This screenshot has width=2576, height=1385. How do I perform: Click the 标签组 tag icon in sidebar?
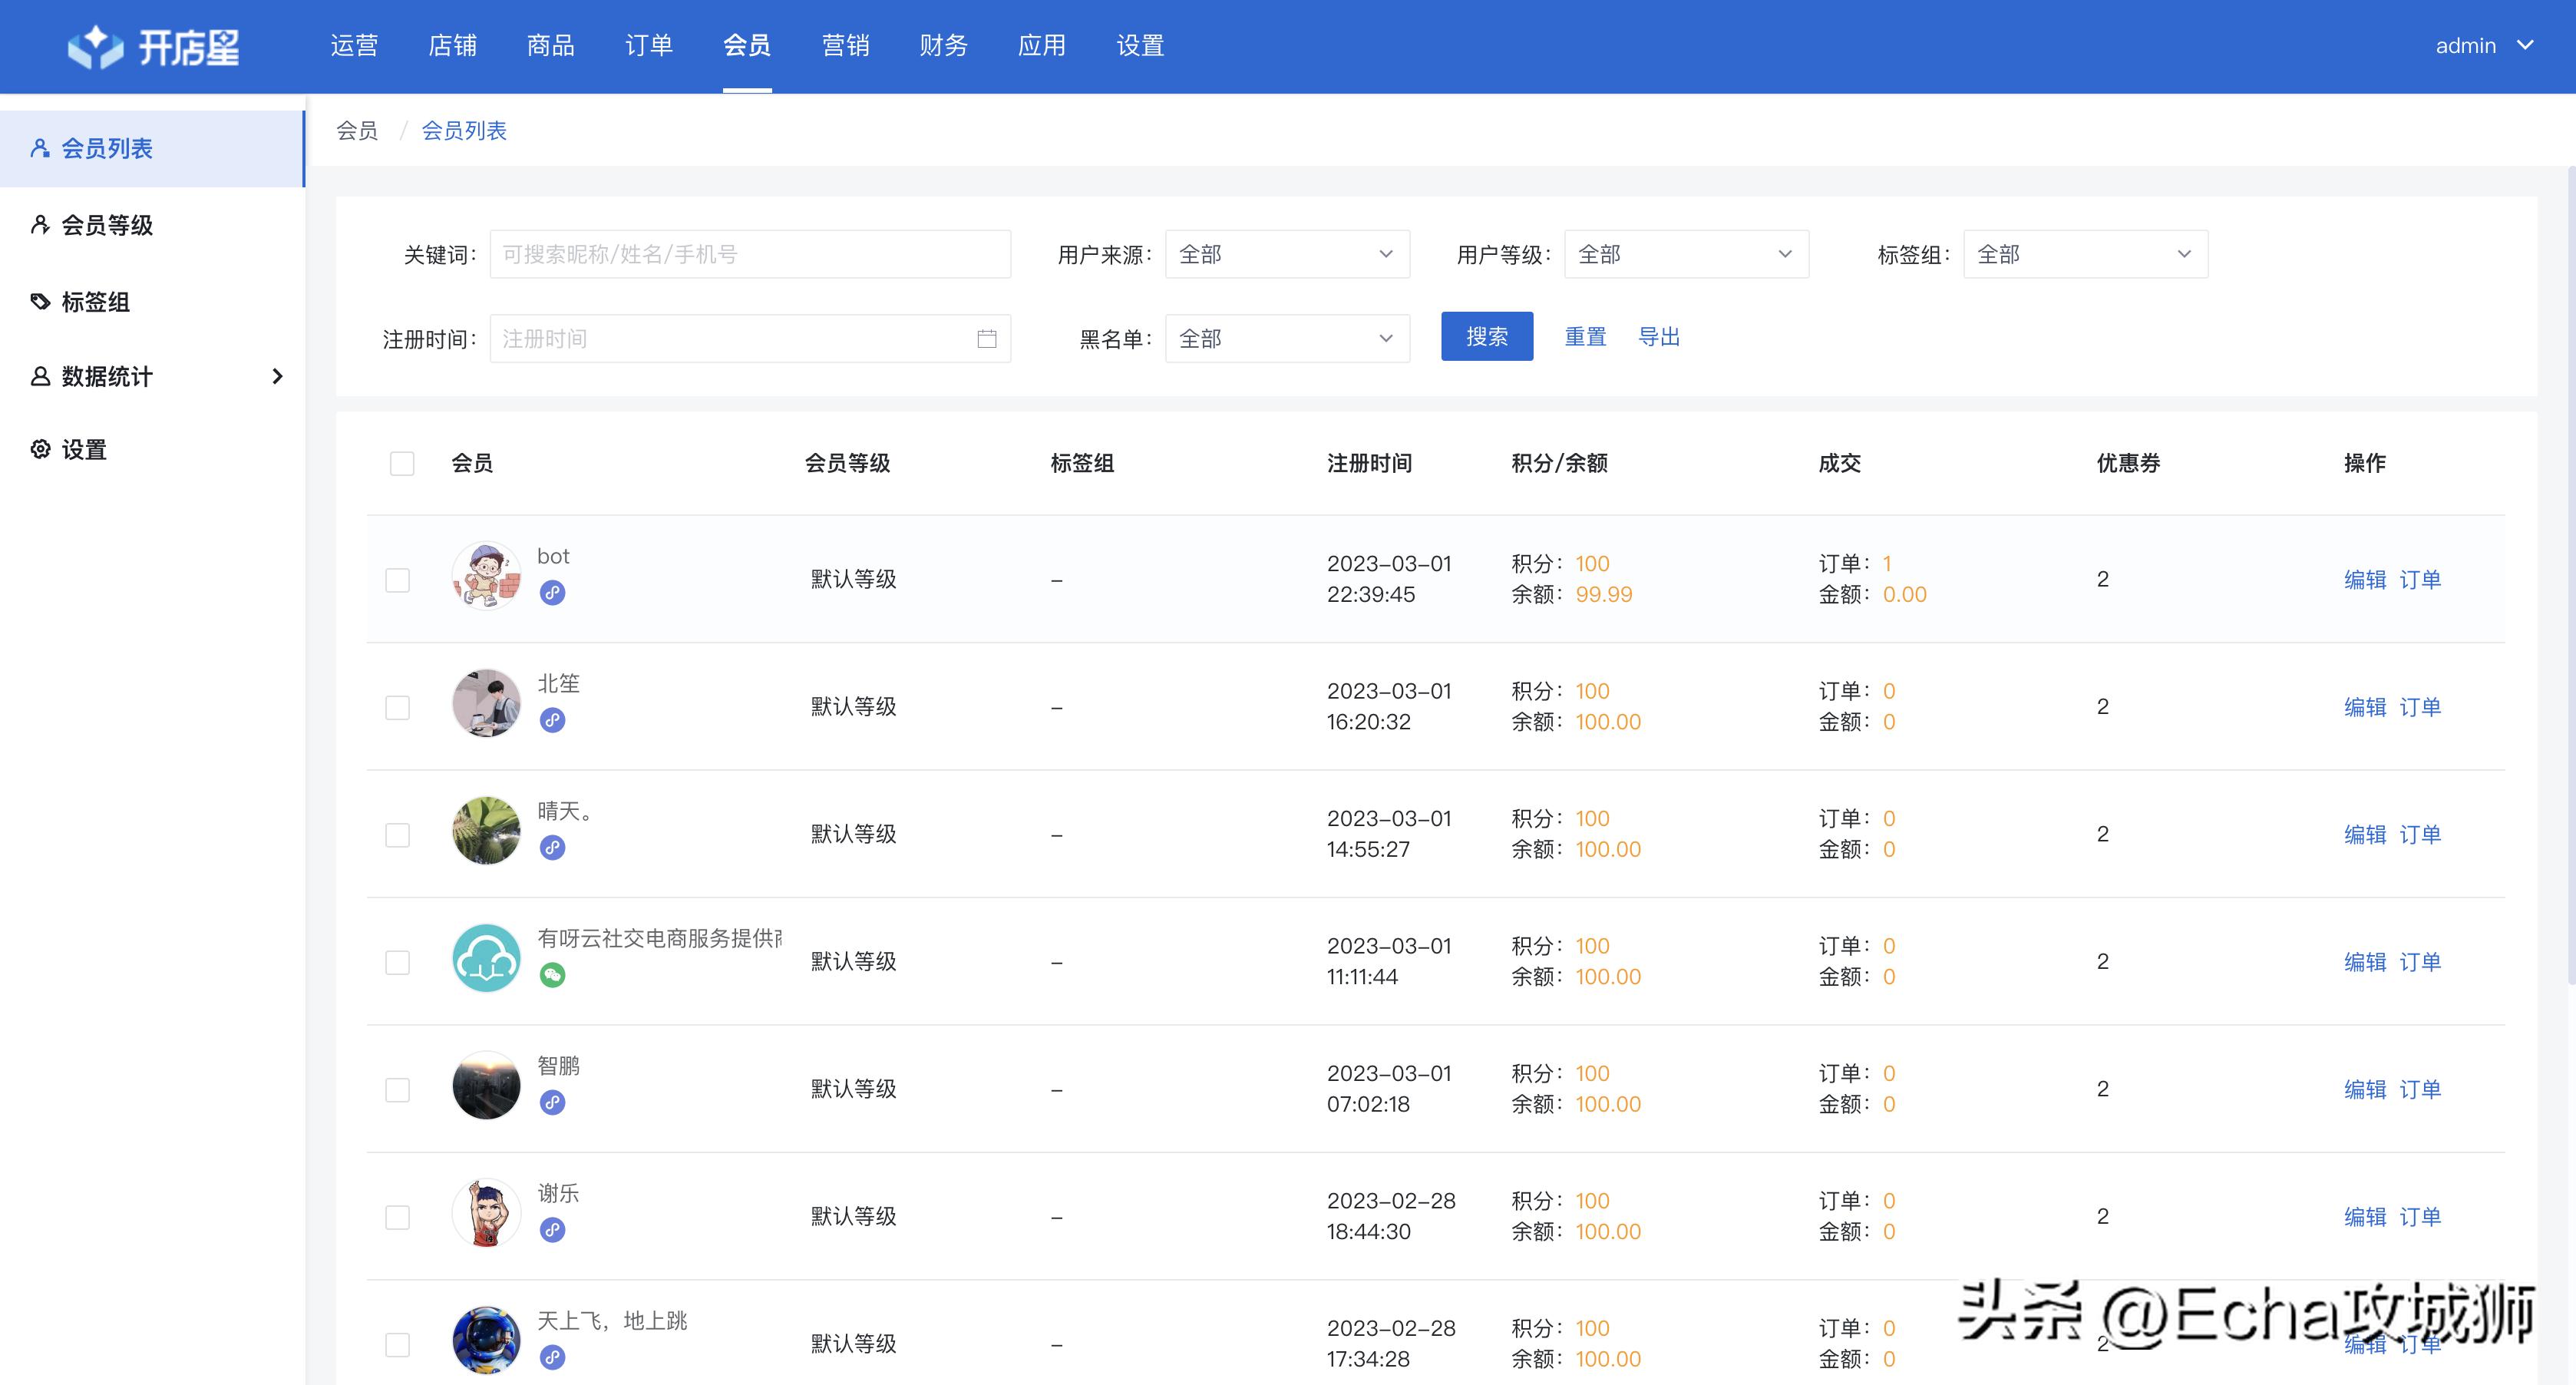pyautogui.click(x=40, y=301)
